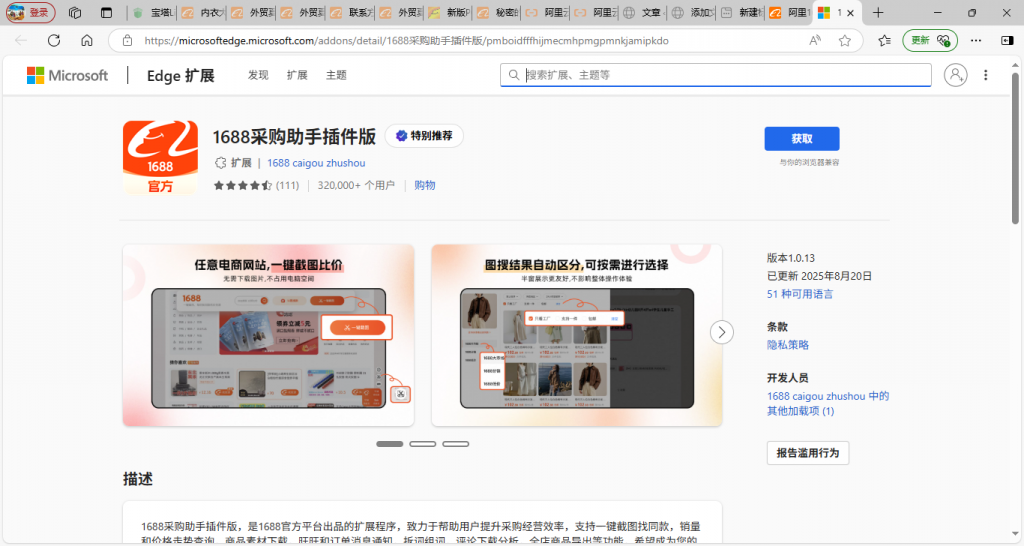View site information lock icon

coord(127,40)
